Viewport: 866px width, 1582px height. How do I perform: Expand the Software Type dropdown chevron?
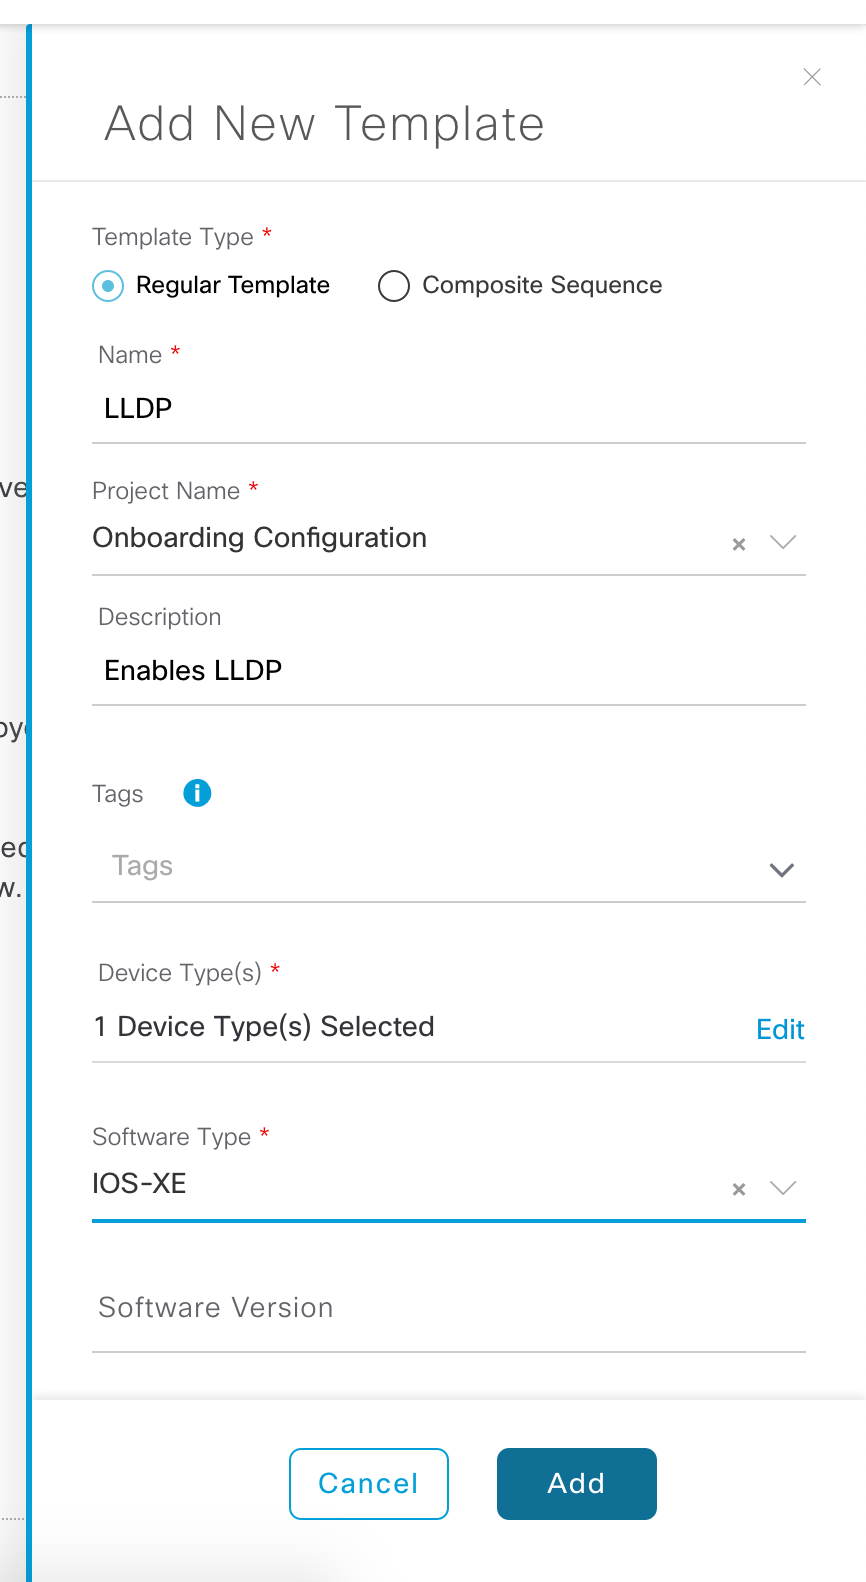coord(783,1188)
